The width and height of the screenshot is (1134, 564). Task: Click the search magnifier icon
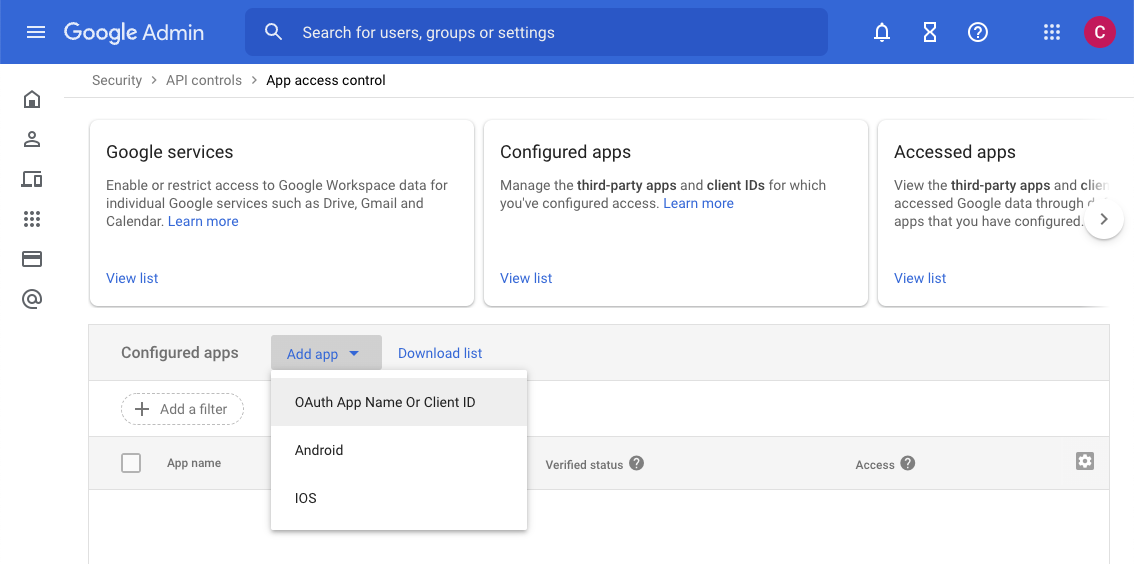click(273, 32)
